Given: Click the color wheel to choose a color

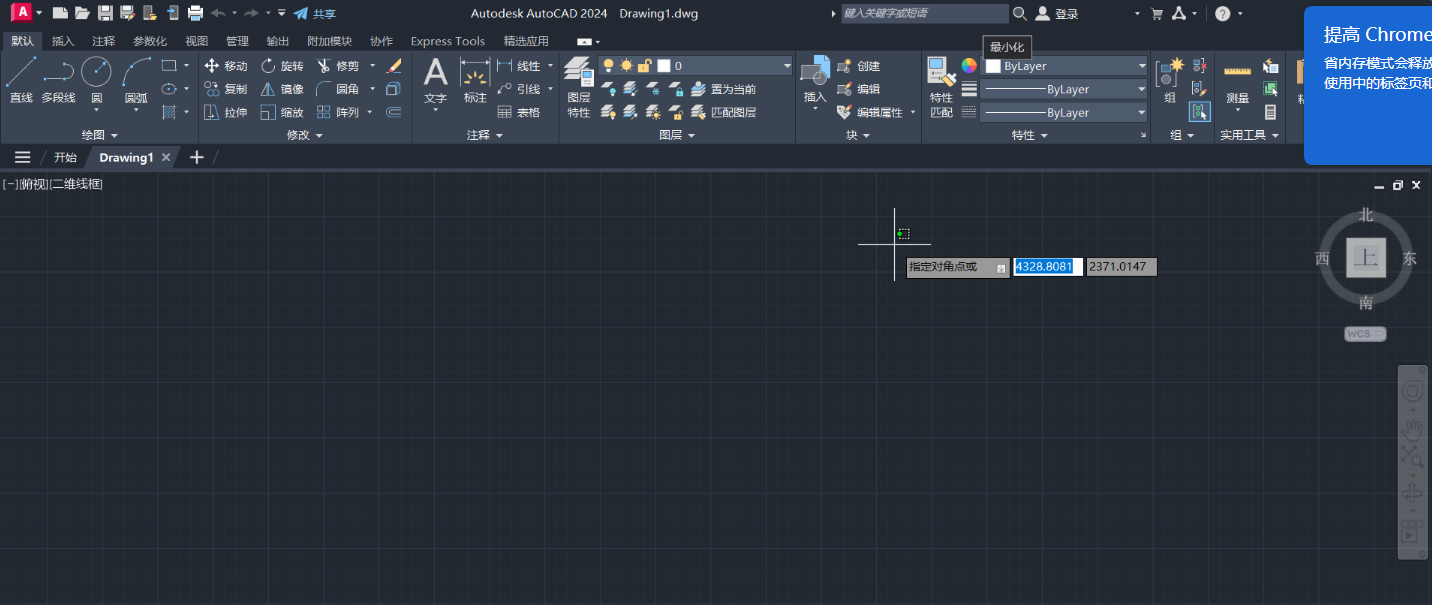Looking at the screenshot, I should pos(968,66).
